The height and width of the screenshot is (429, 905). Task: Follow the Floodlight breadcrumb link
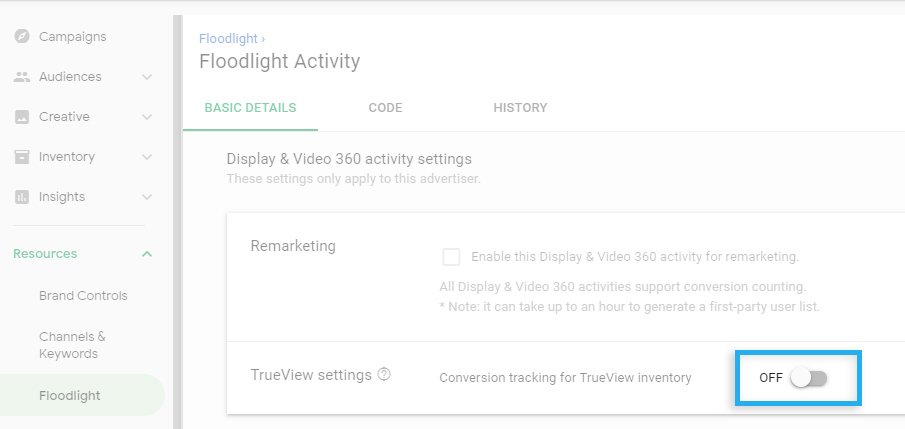point(229,39)
